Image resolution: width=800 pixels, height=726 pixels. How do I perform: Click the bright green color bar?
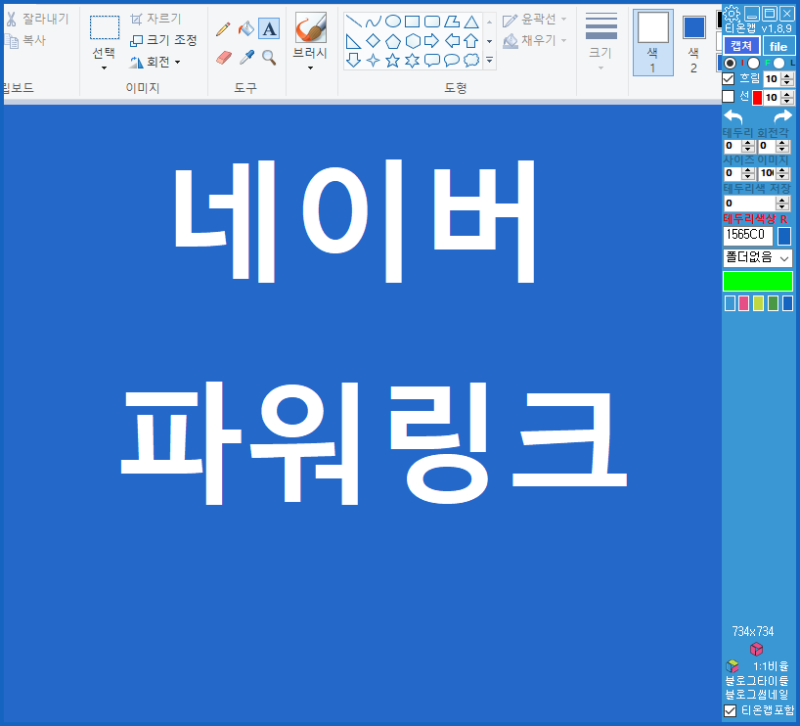[x=758, y=281]
